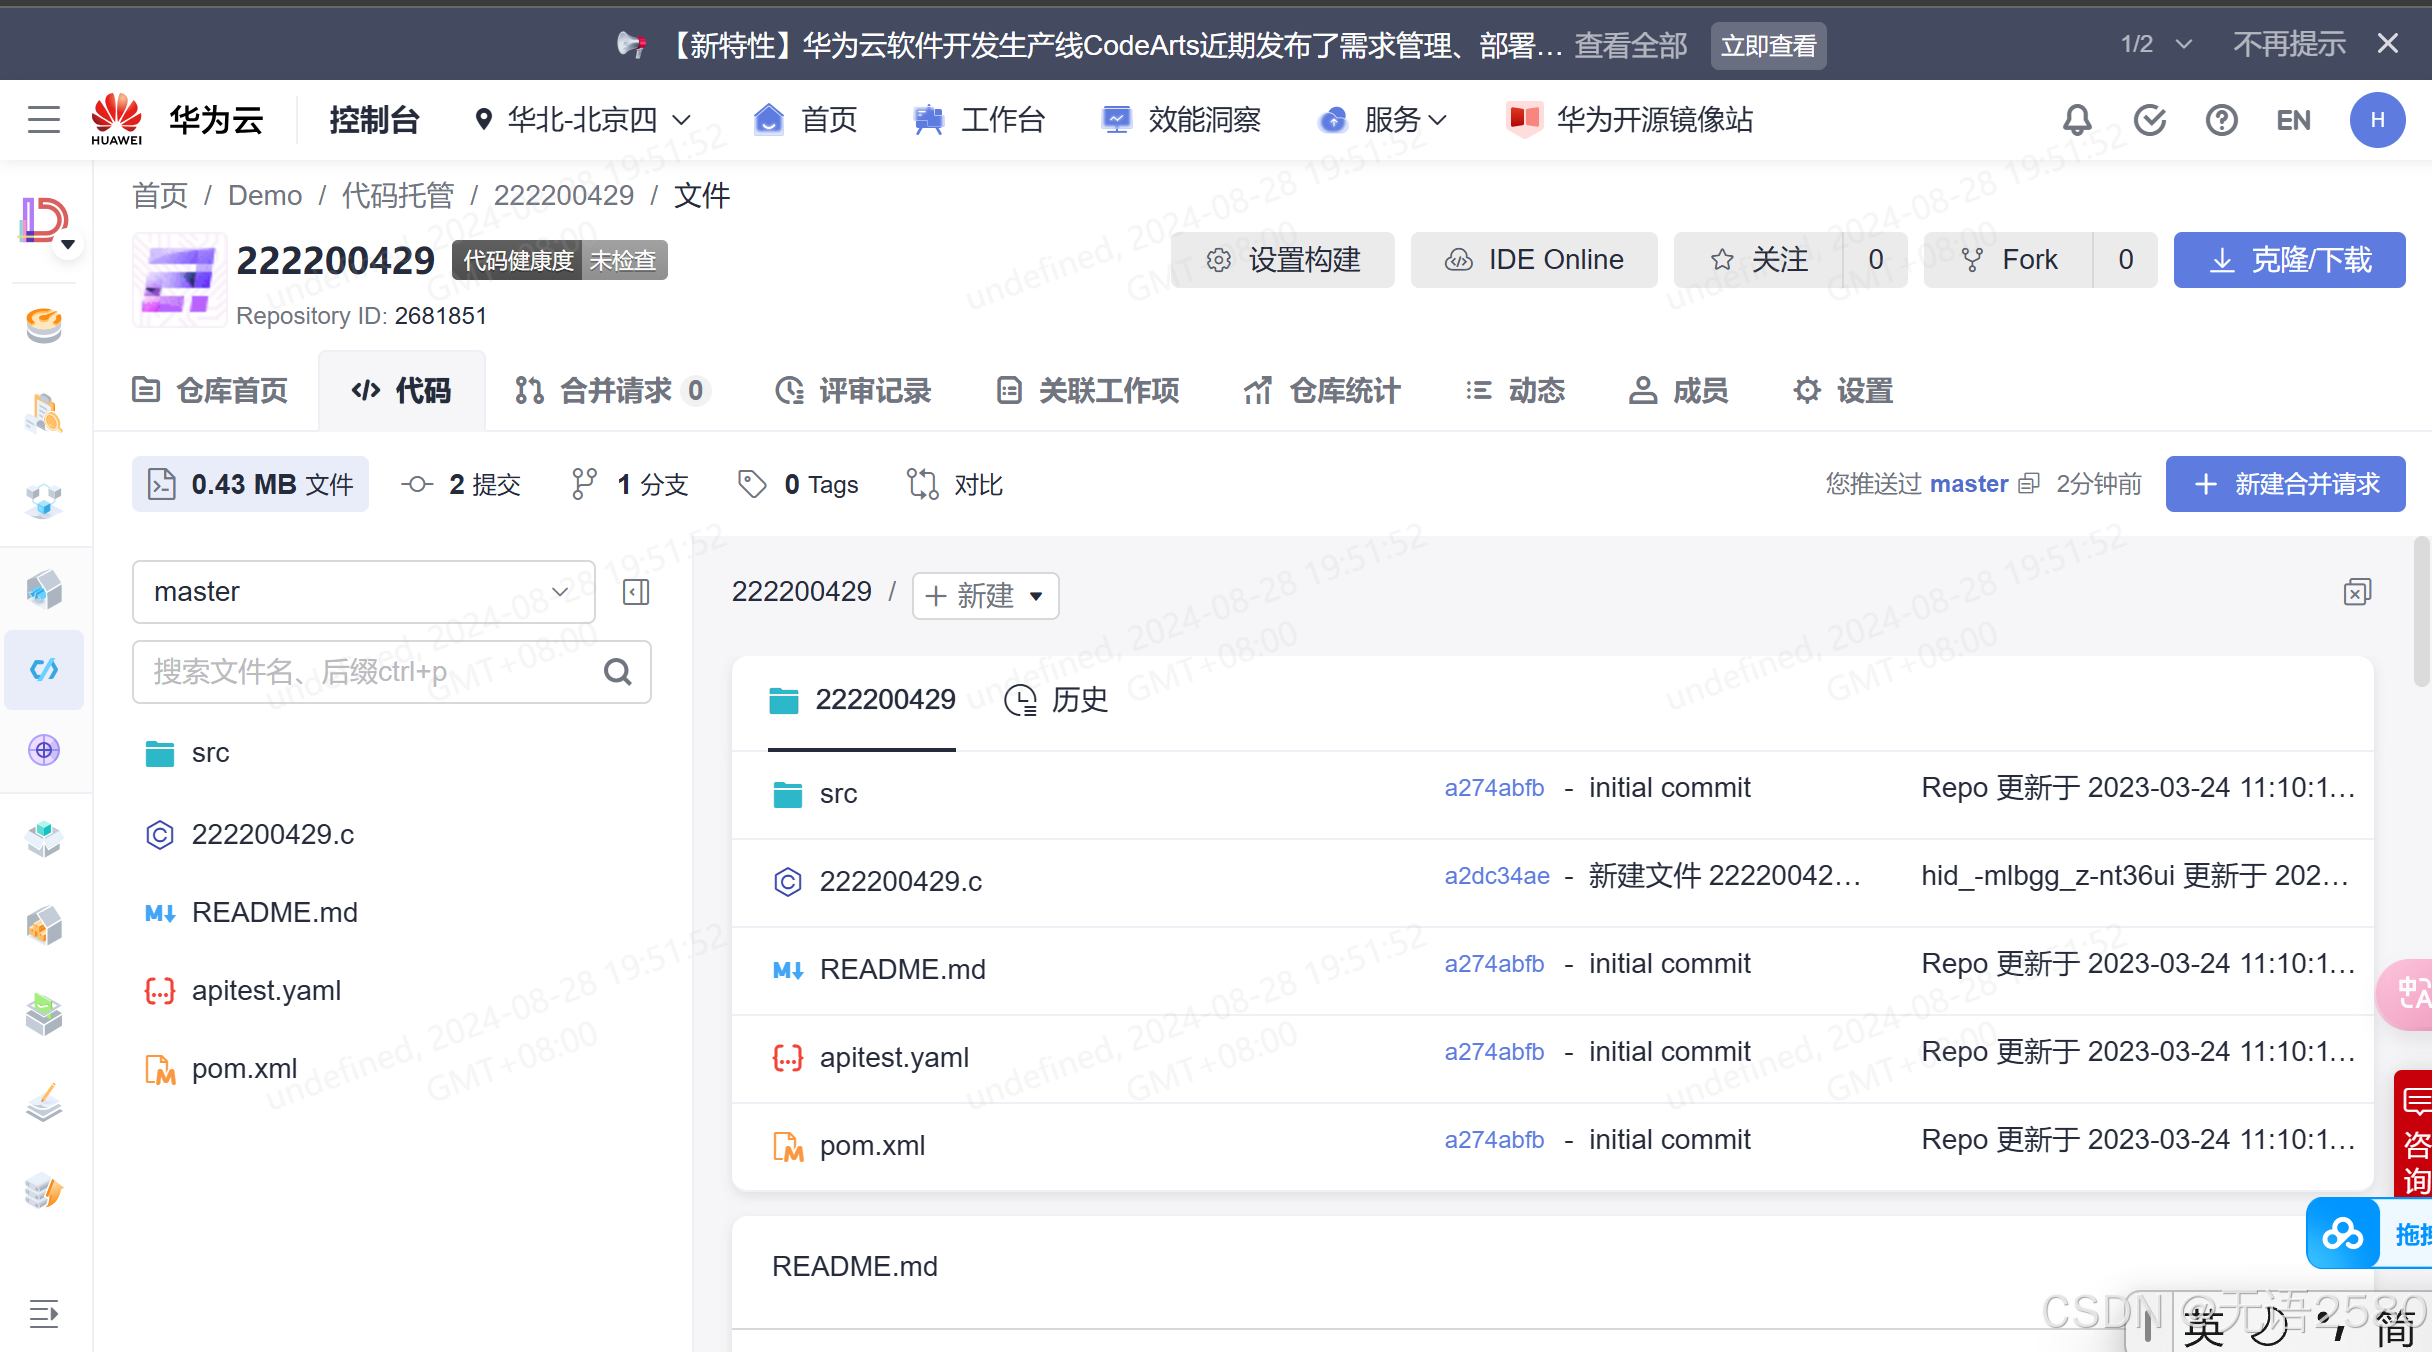2432x1352 pixels.
Task: Click 新建合并请求 button
Action: coord(2286,484)
